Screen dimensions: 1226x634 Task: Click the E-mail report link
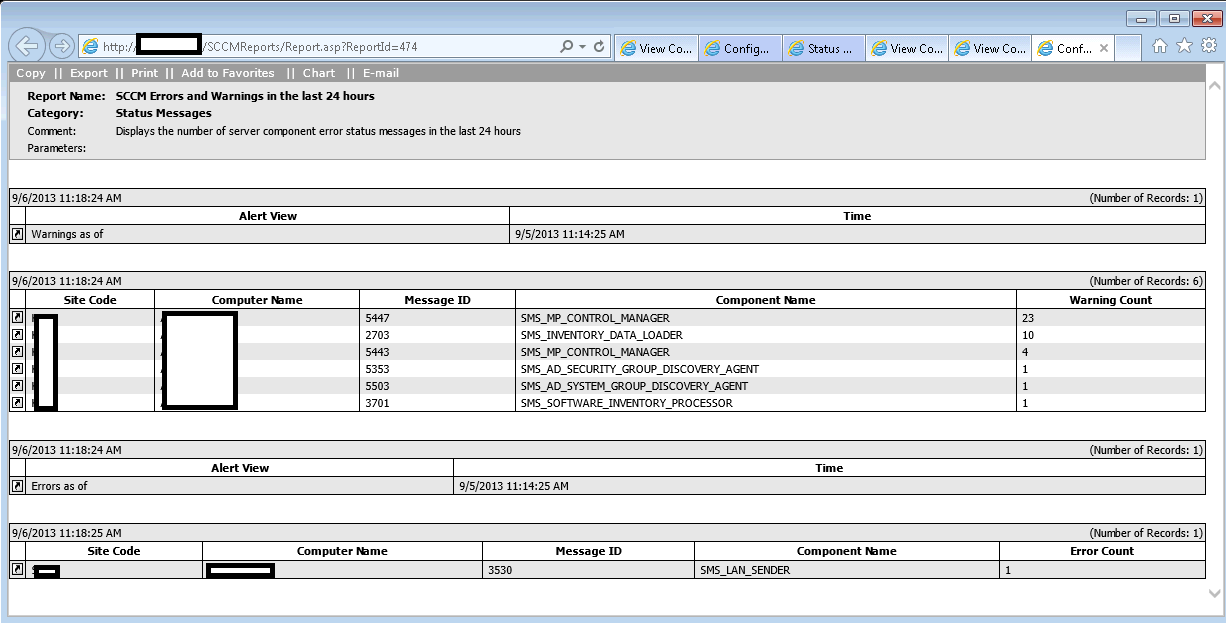tap(381, 73)
